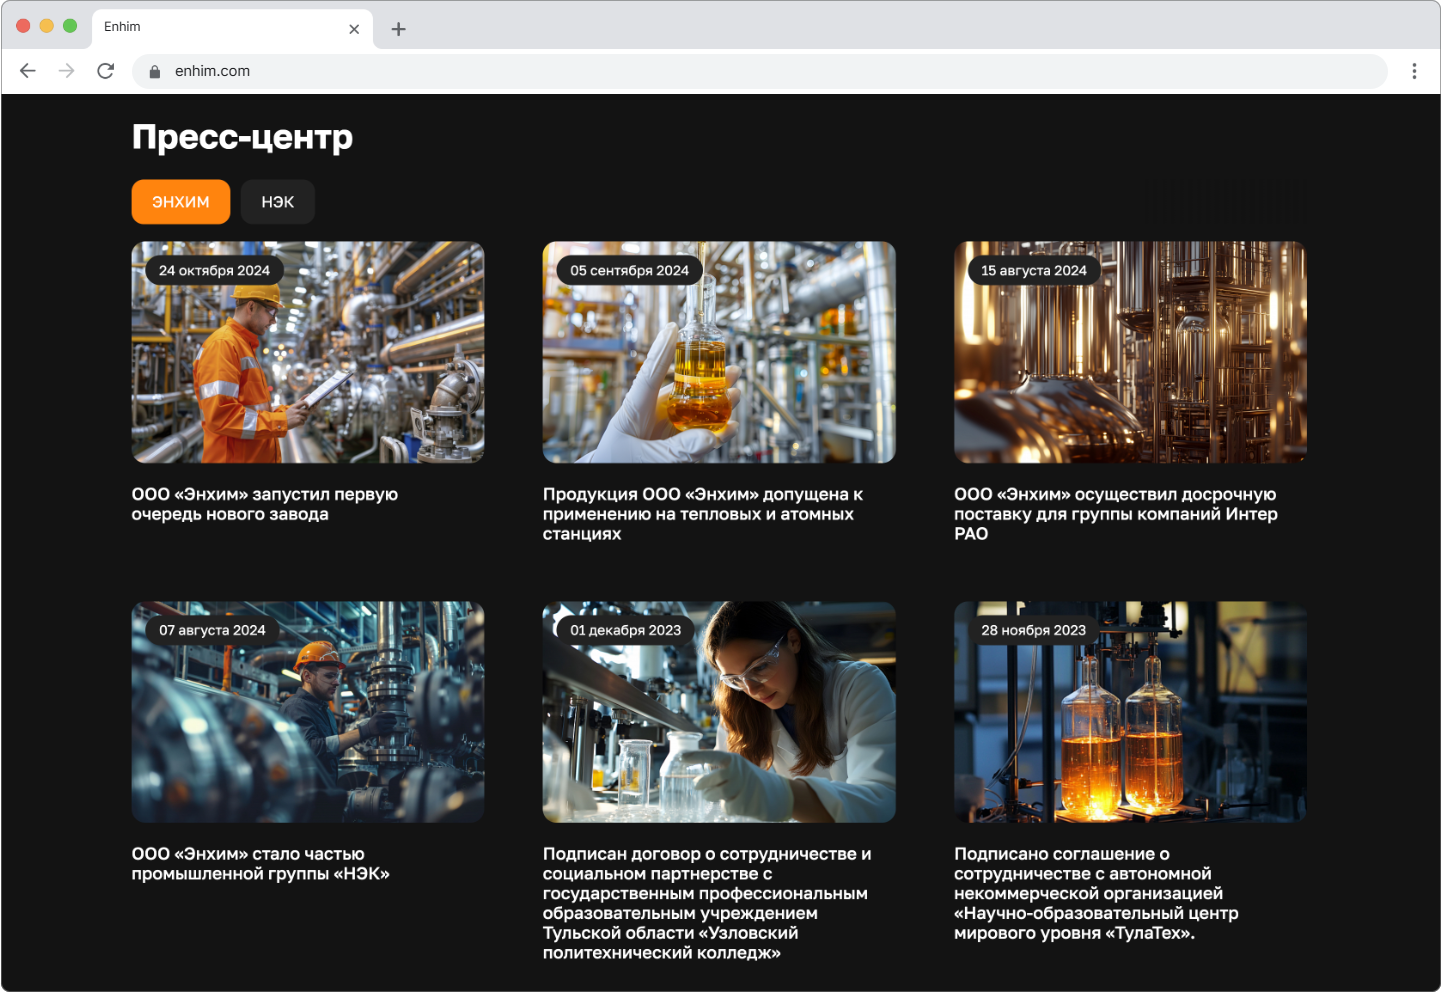Go back to the previous page
The image size is (1442, 992).
pos(28,71)
